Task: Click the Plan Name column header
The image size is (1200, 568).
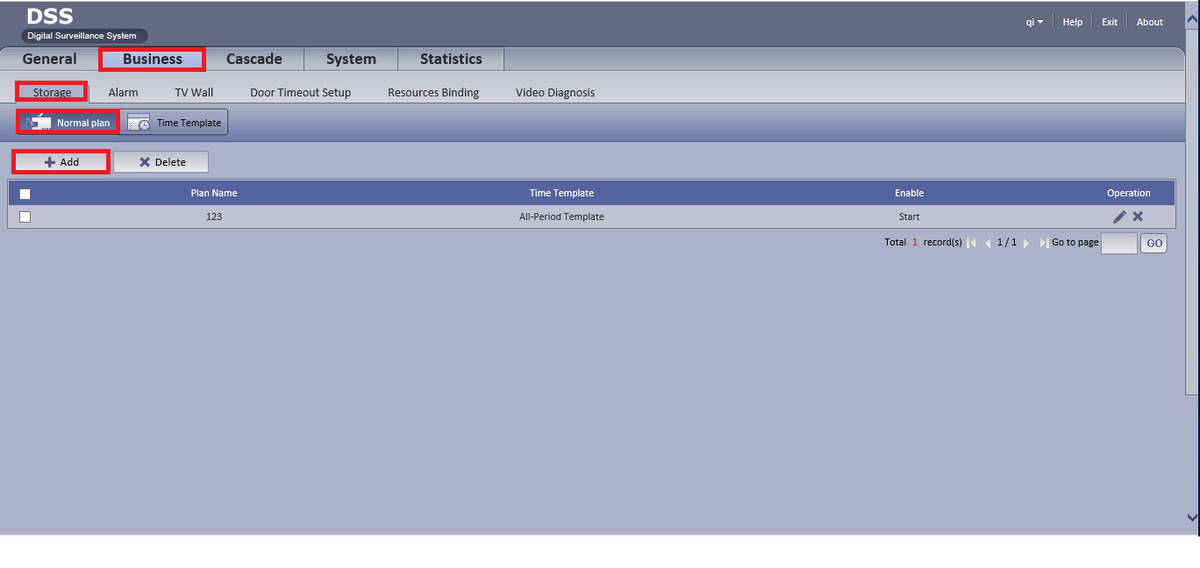Action: tap(214, 193)
